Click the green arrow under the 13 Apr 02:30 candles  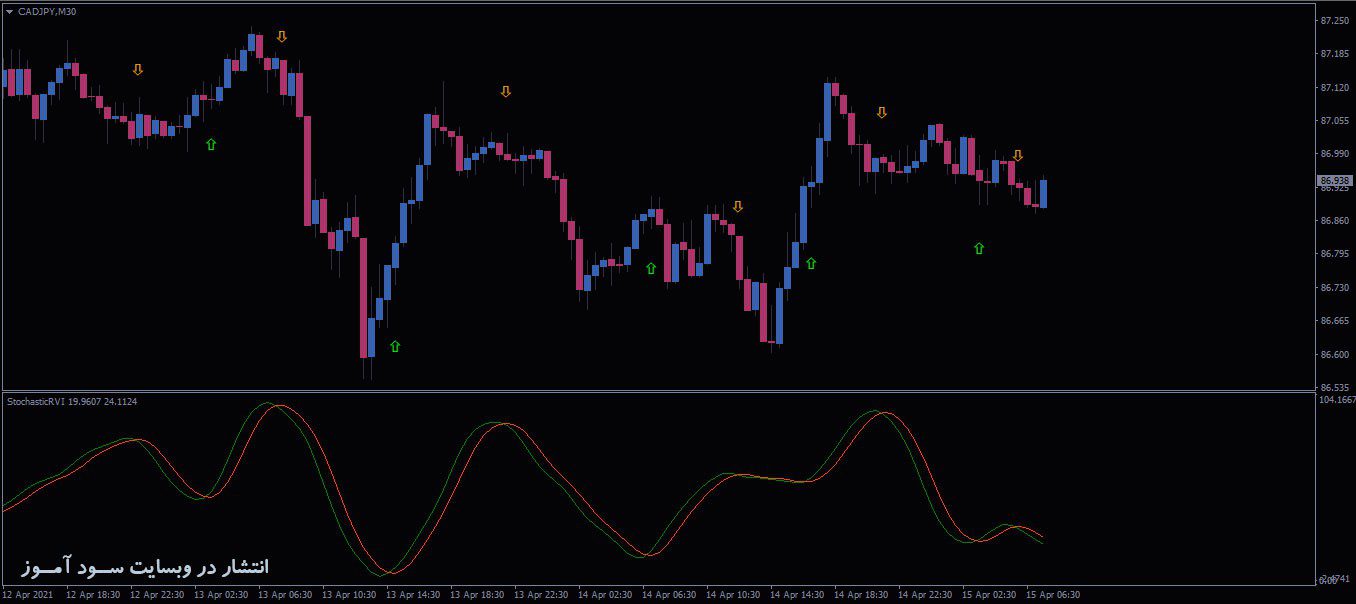click(x=209, y=143)
